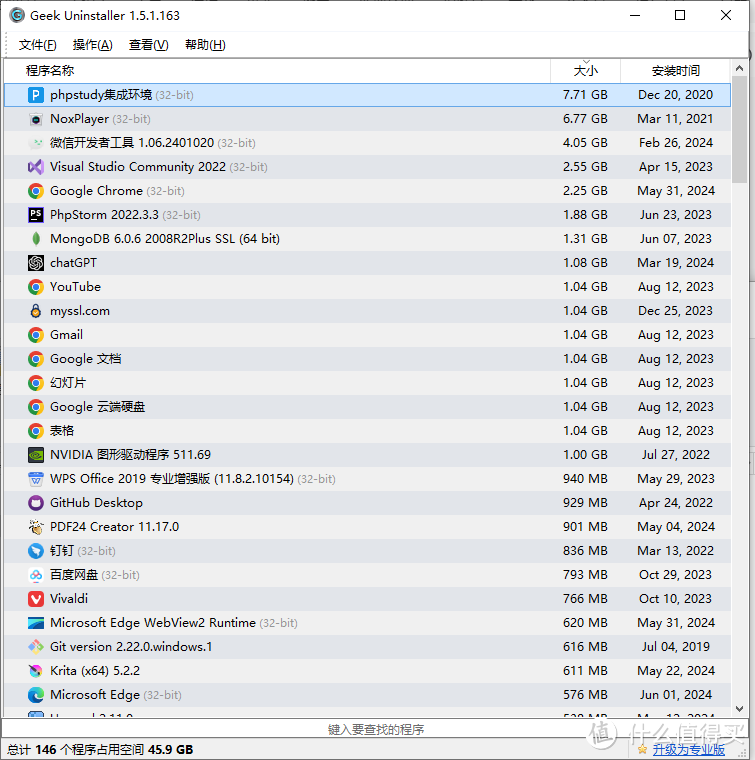
Task: Click the myssl.com lock icon
Action: [35, 311]
